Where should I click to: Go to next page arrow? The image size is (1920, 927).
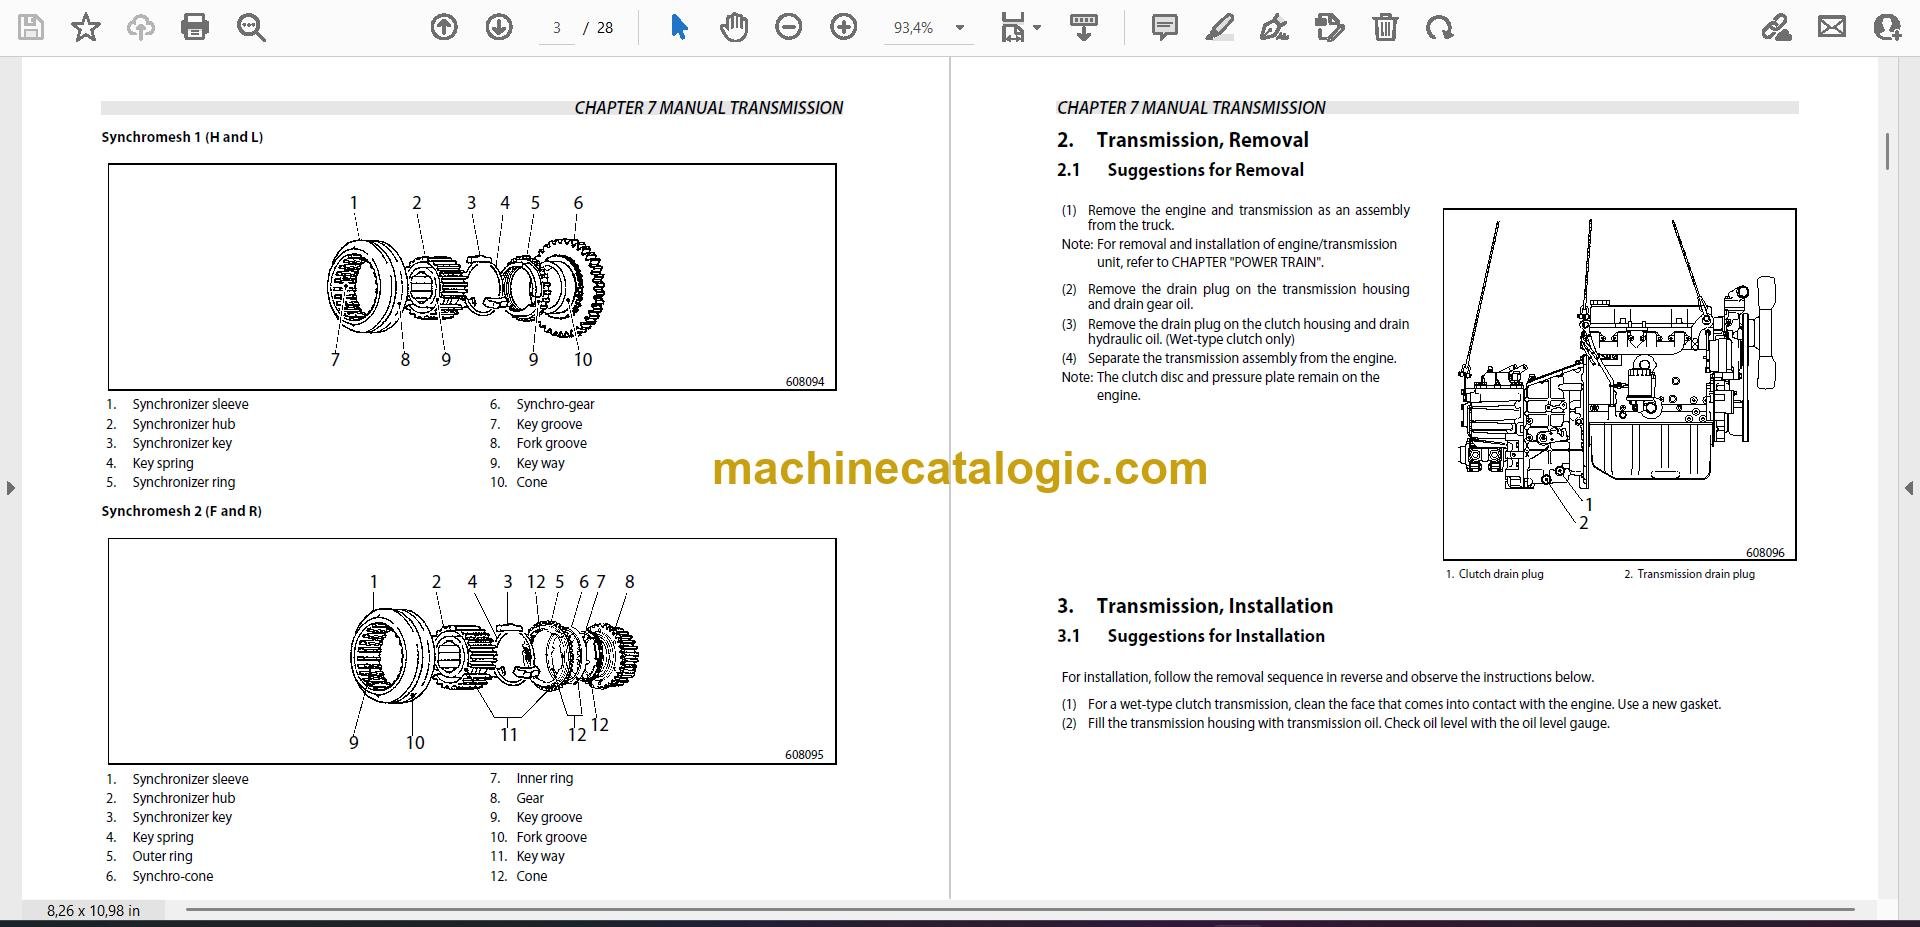(499, 28)
